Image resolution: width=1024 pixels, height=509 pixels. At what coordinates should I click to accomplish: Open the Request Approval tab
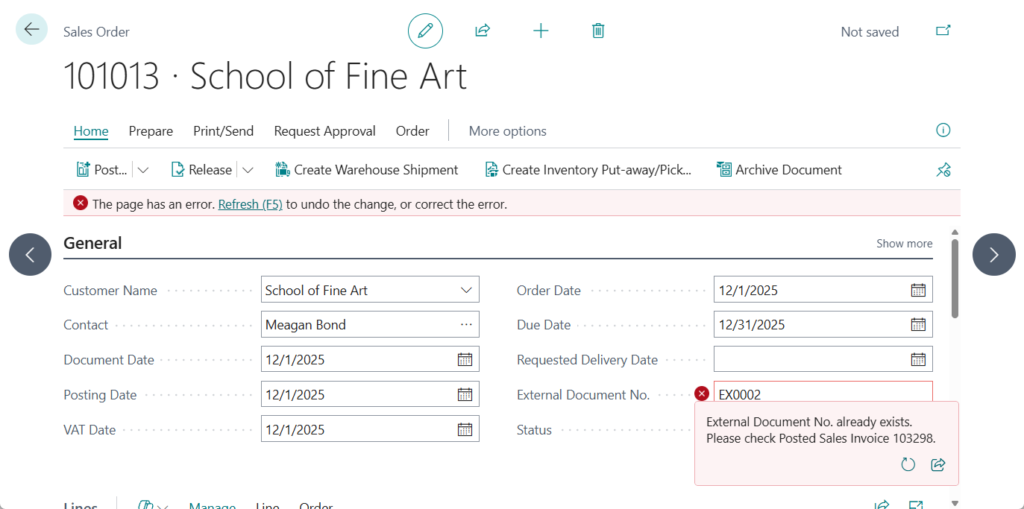pos(325,131)
